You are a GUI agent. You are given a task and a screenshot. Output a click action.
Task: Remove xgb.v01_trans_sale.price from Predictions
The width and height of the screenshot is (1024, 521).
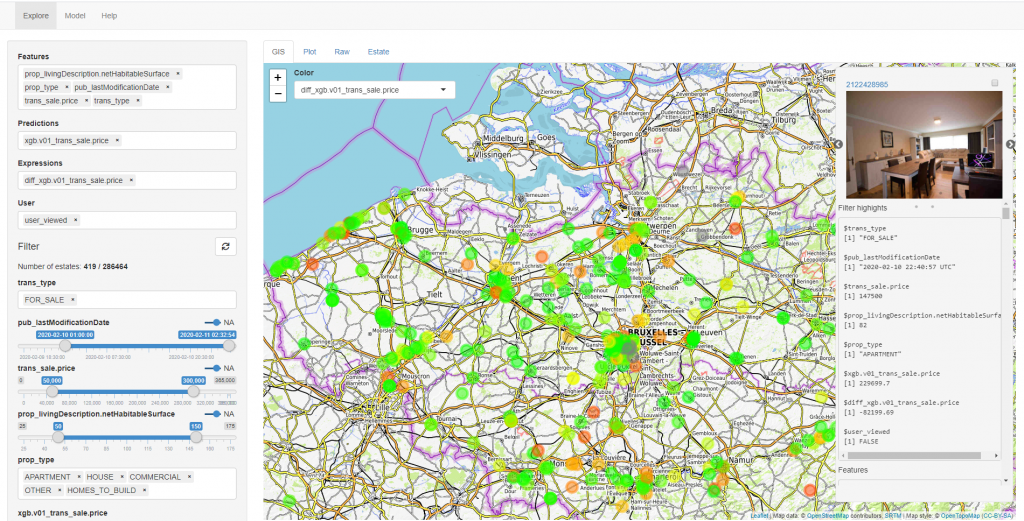point(116,140)
